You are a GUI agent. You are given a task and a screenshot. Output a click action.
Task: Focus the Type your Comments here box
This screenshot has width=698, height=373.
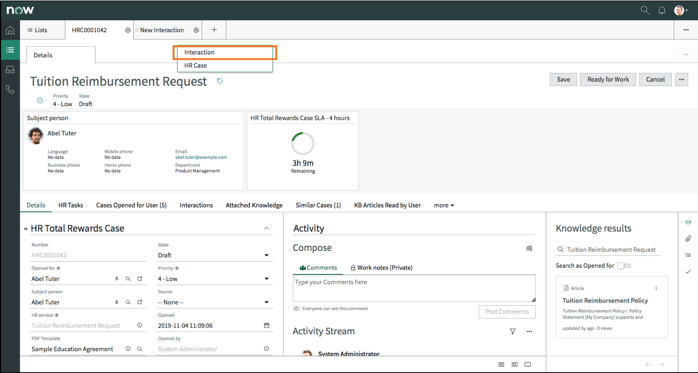pos(414,288)
